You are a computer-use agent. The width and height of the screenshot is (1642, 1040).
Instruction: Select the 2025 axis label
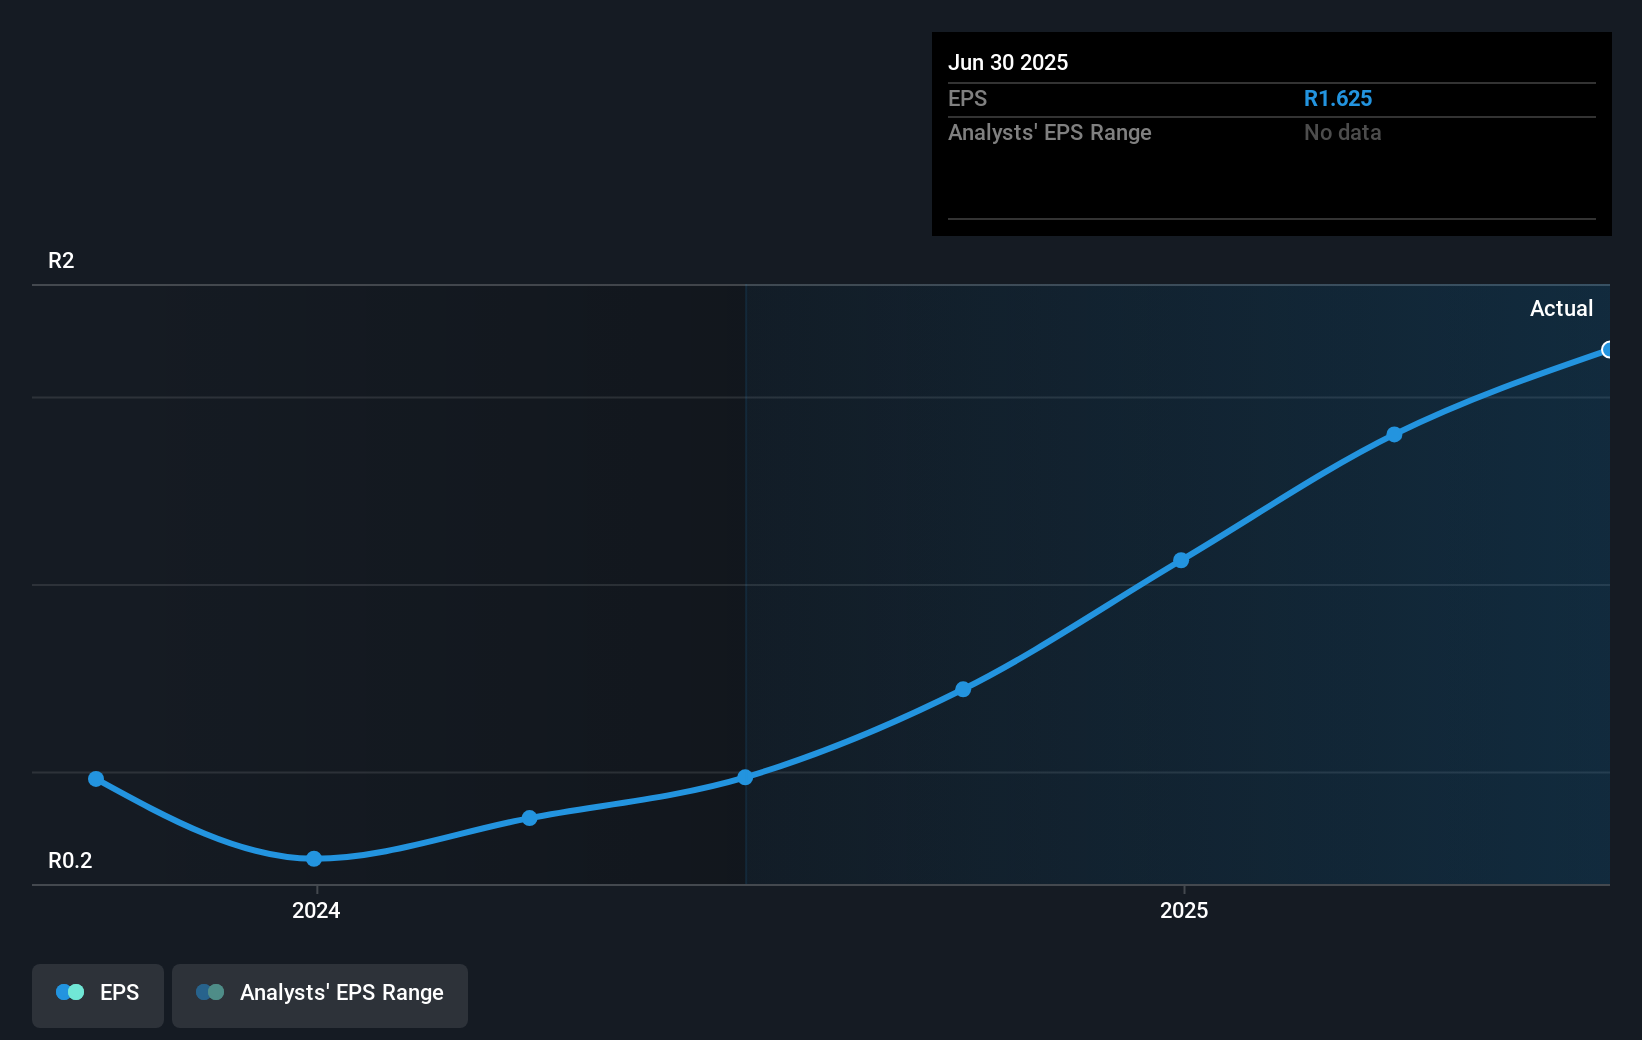tap(1184, 910)
